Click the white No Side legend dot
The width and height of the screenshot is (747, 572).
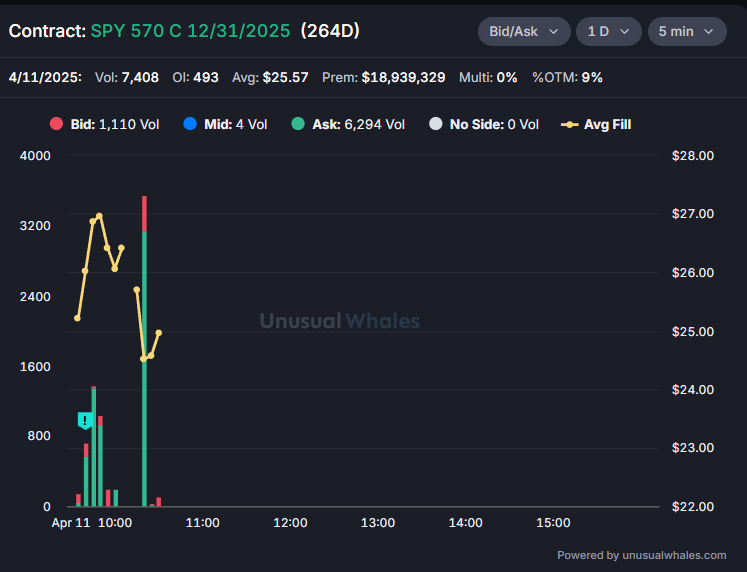(435, 124)
